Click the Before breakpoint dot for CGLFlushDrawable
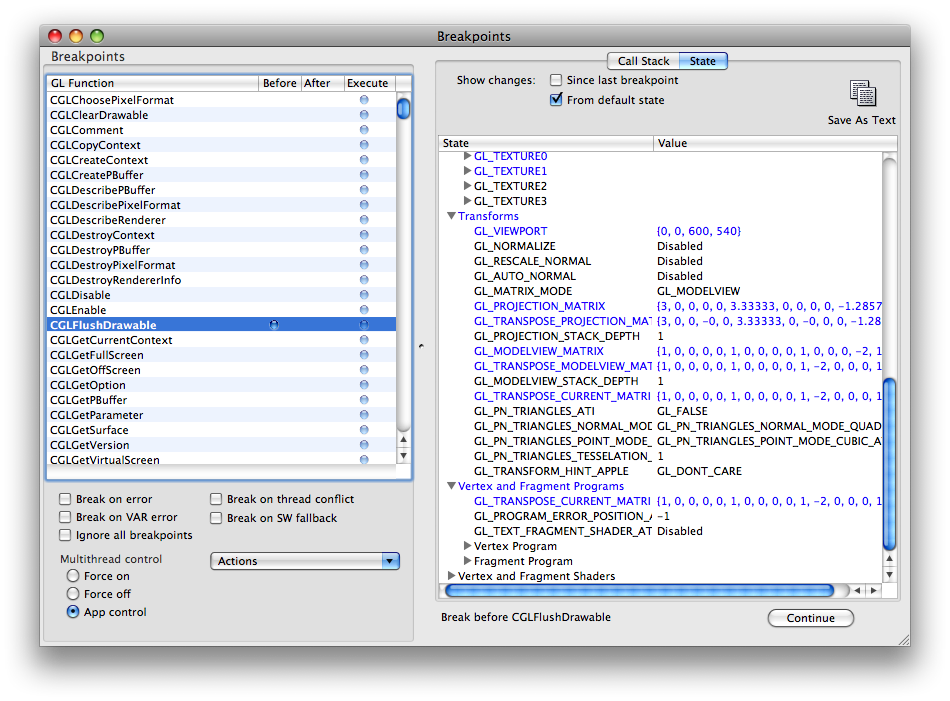The image size is (950, 701). click(274, 325)
